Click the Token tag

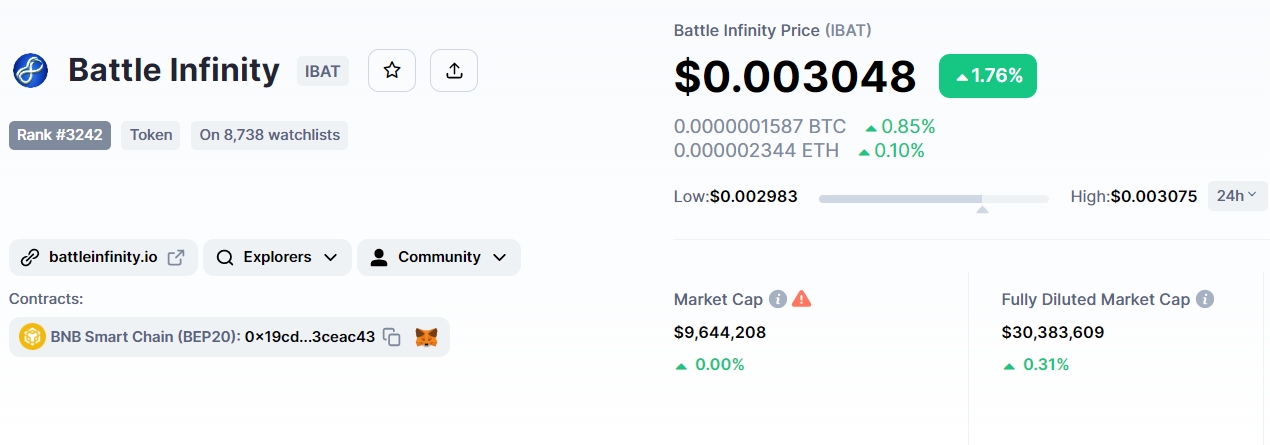click(x=151, y=135)
